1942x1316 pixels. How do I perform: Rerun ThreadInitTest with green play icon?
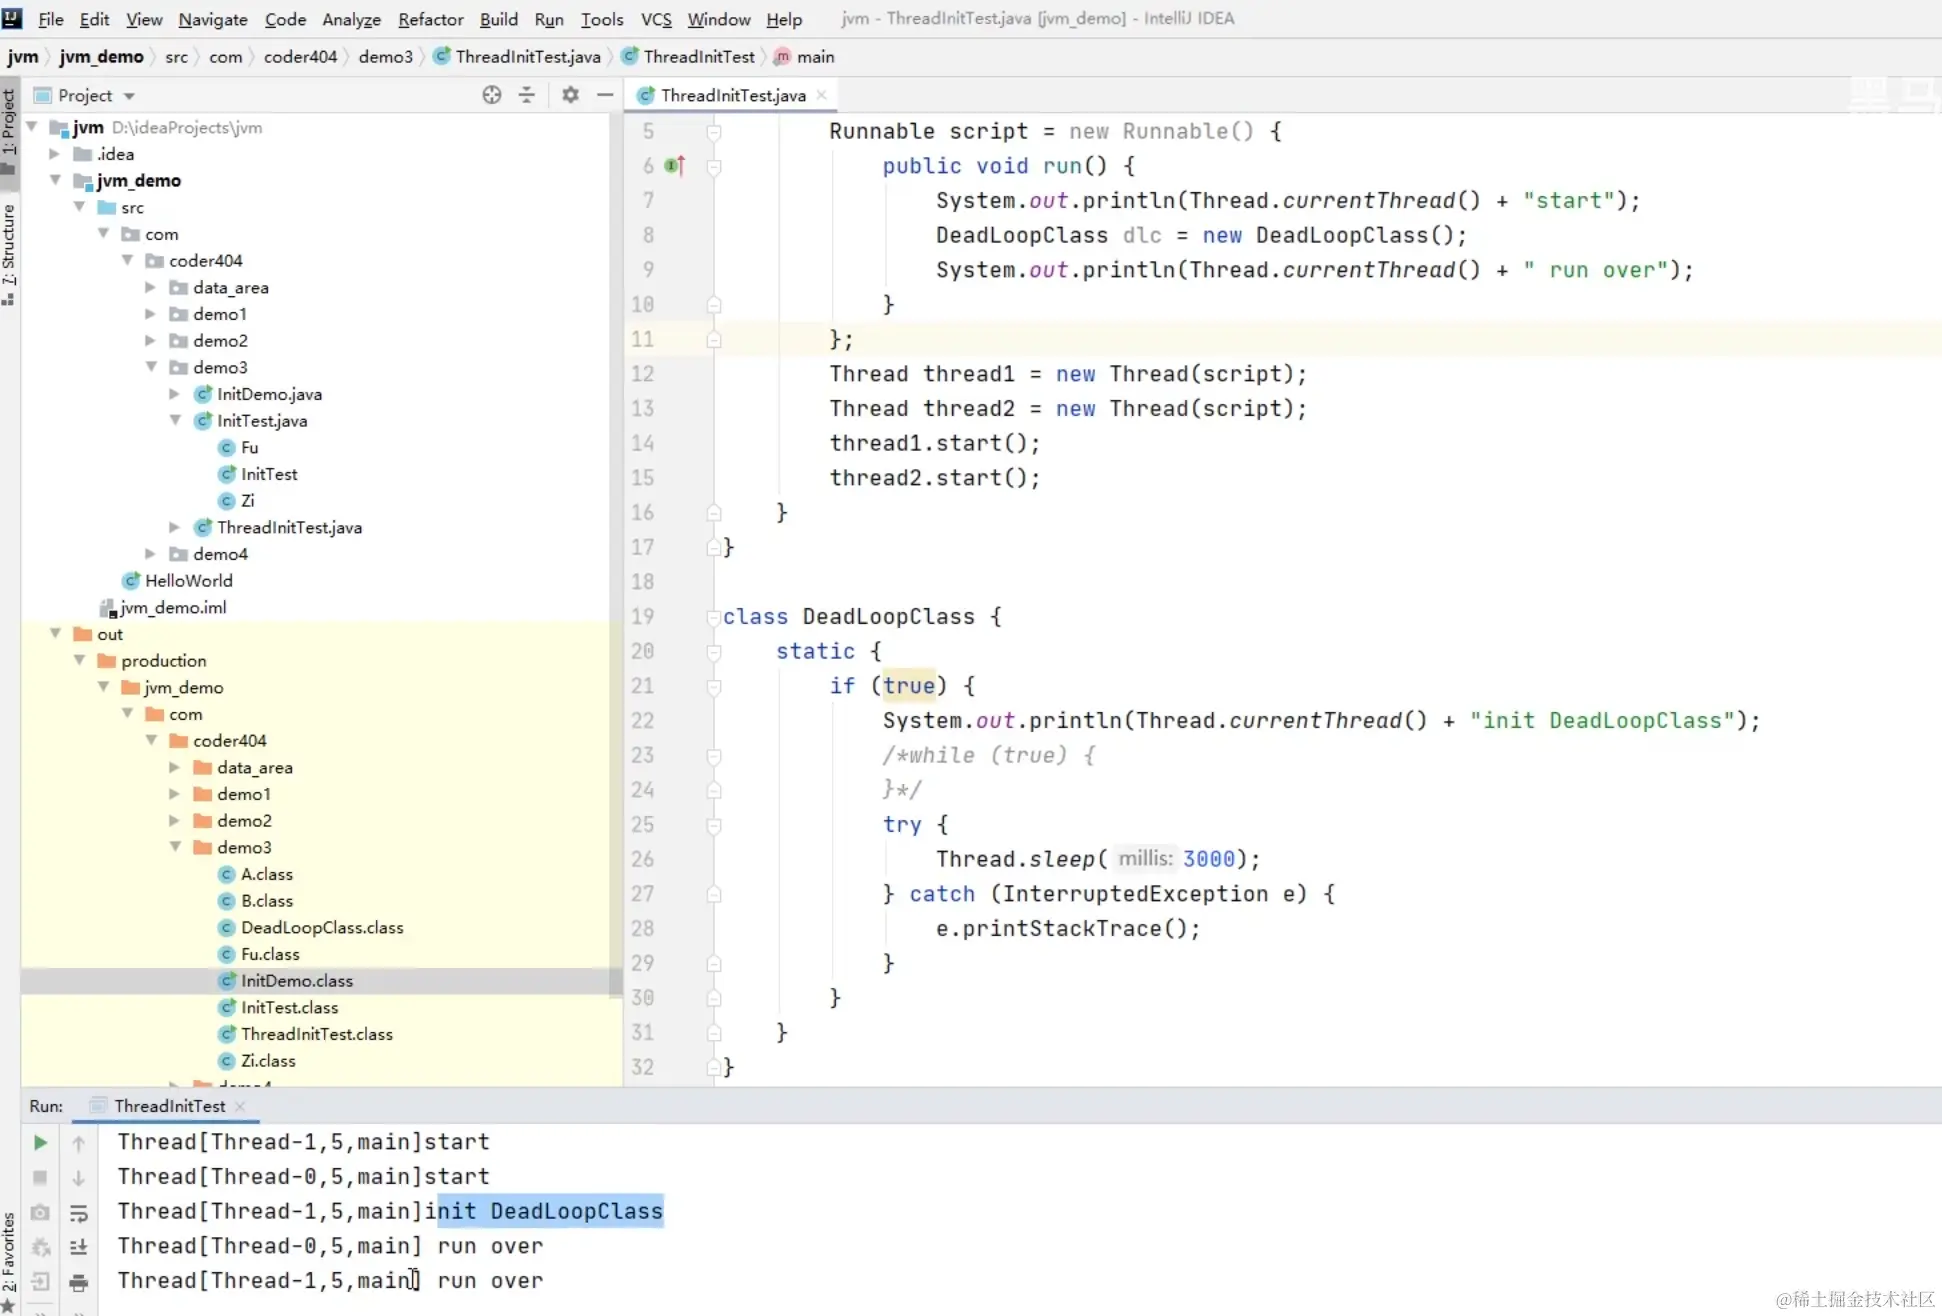[x=40, y=1142]
